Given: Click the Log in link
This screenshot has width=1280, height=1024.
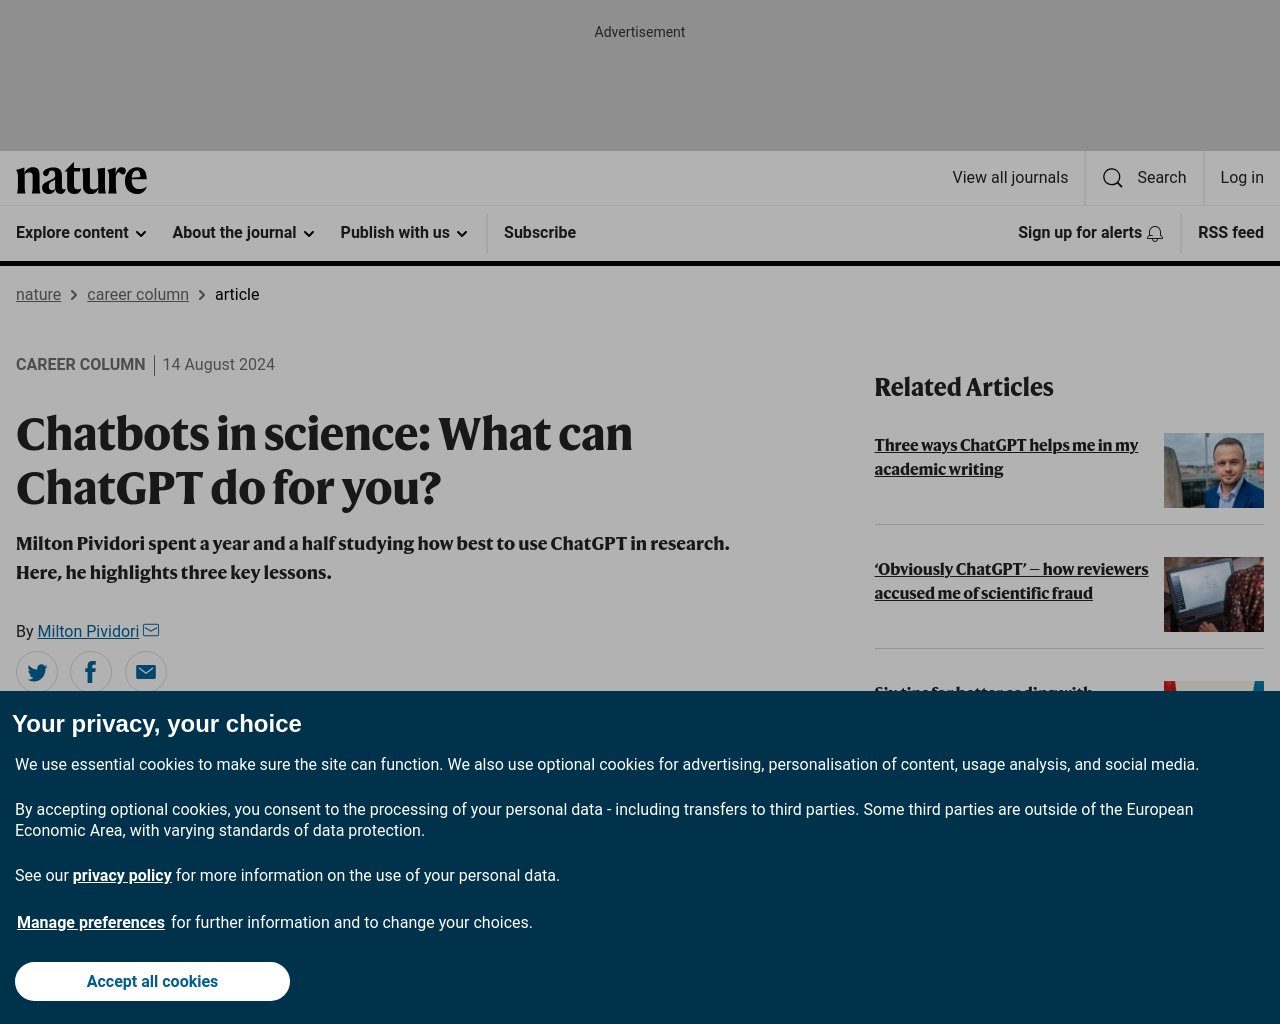Looking at the screenshot, I should [x=1242, y=178].
